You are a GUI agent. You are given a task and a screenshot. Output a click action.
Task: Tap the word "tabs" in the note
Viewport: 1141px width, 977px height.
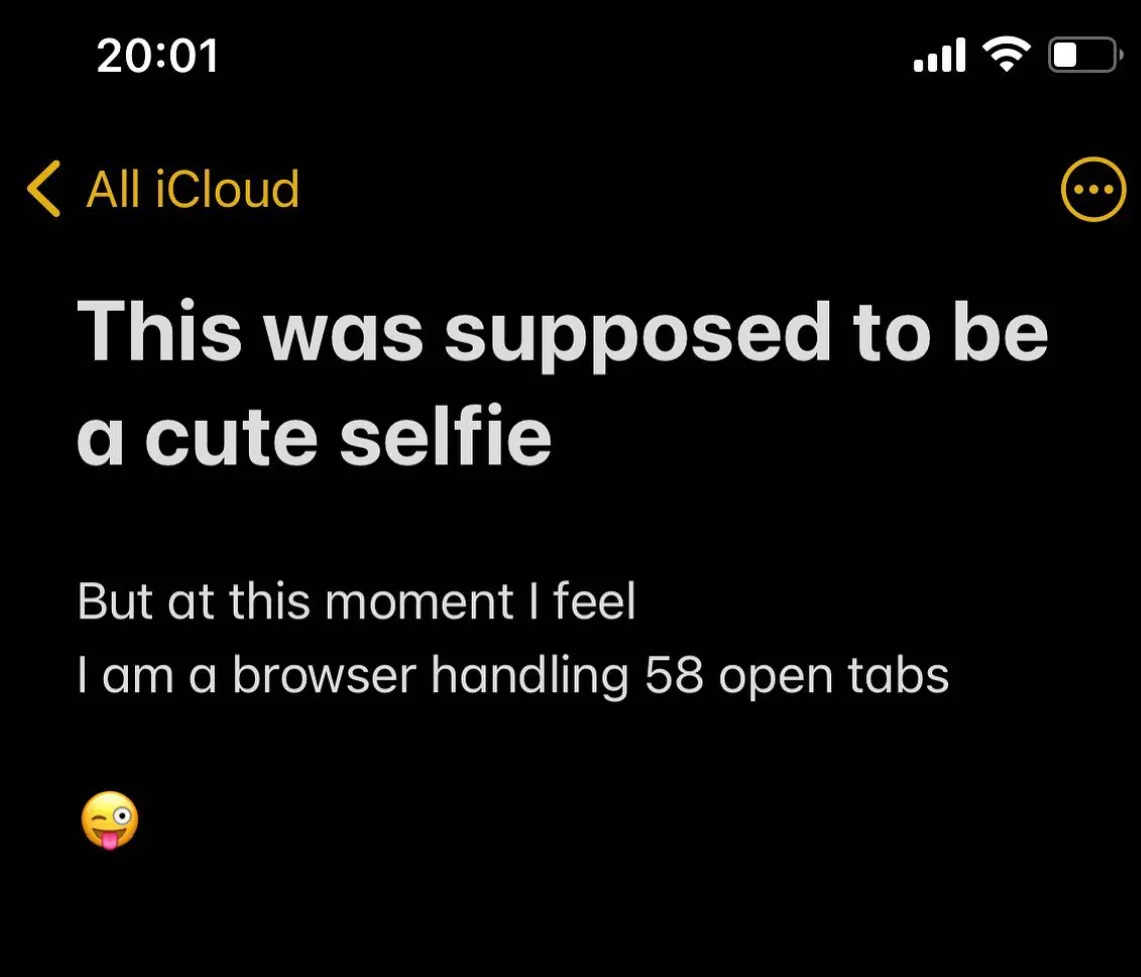coord(897,677)
